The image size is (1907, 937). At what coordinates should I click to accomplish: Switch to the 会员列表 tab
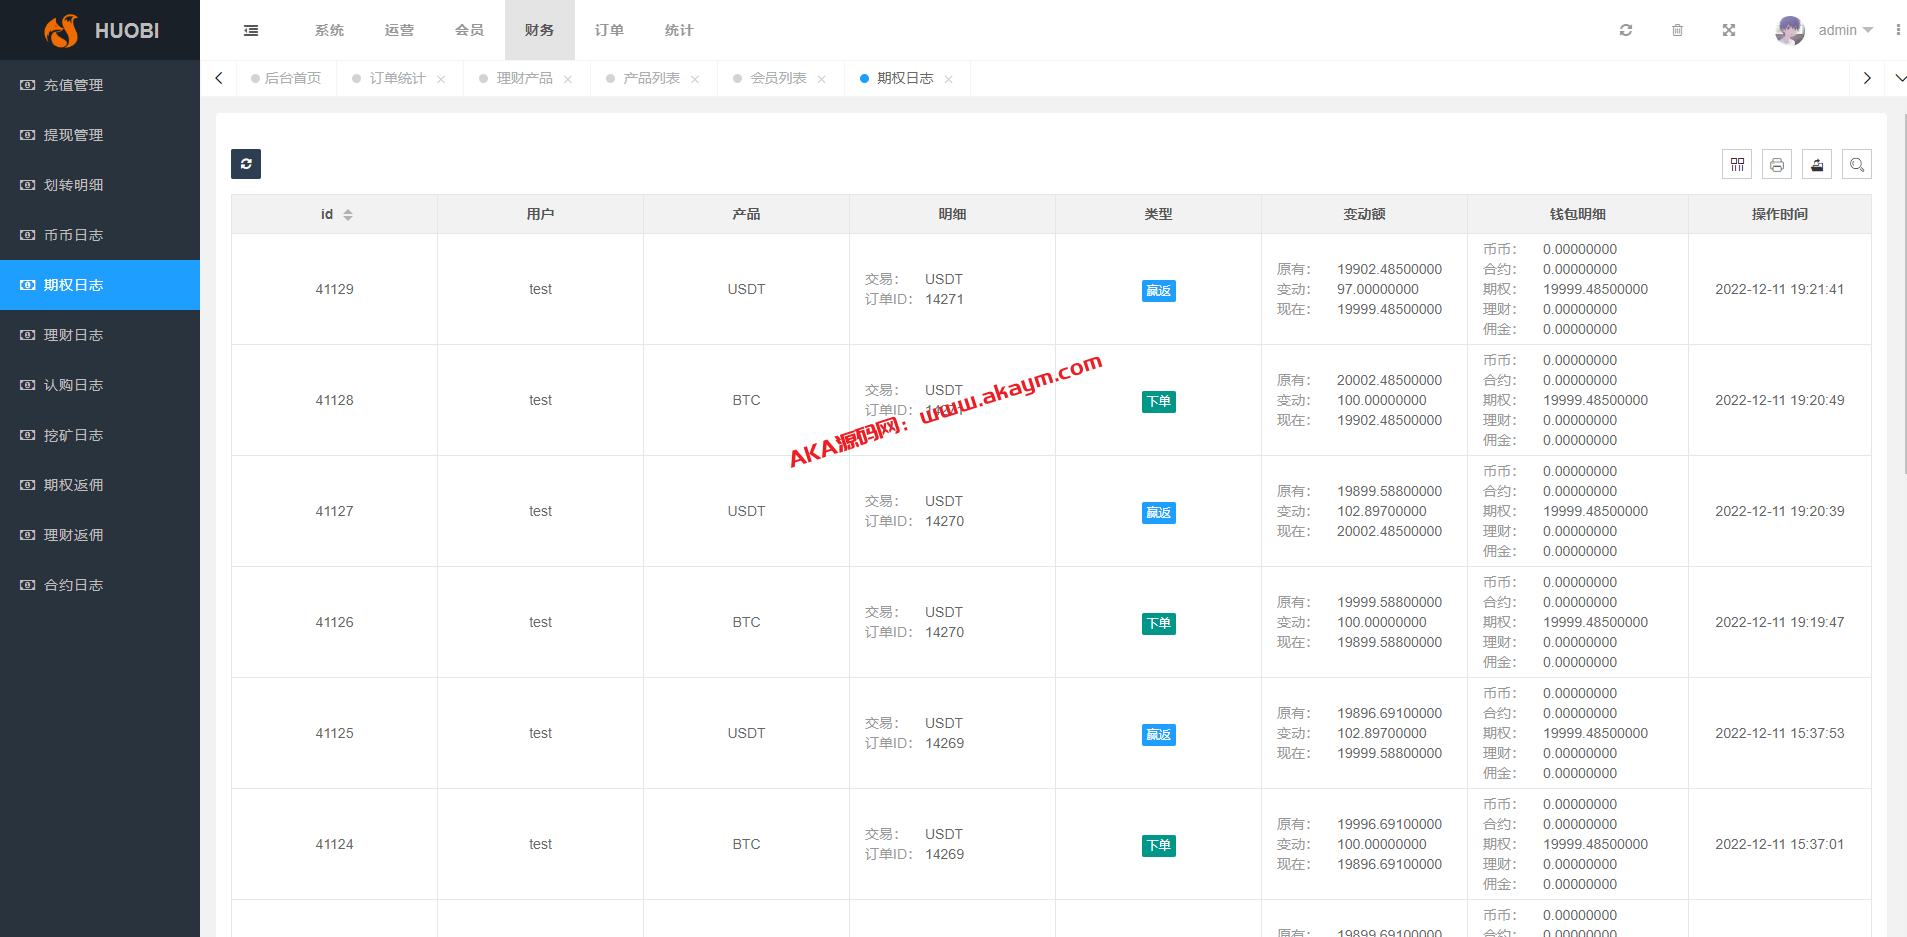778,78
